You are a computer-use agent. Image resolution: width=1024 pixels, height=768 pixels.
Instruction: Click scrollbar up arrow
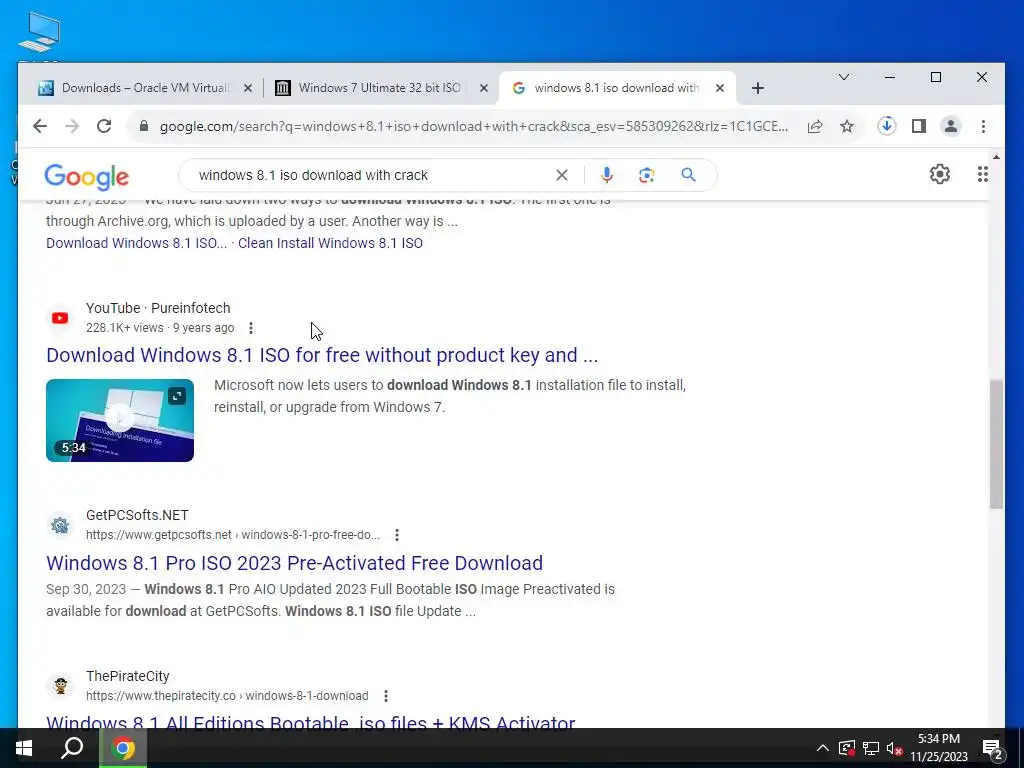(x=995, y=157)
